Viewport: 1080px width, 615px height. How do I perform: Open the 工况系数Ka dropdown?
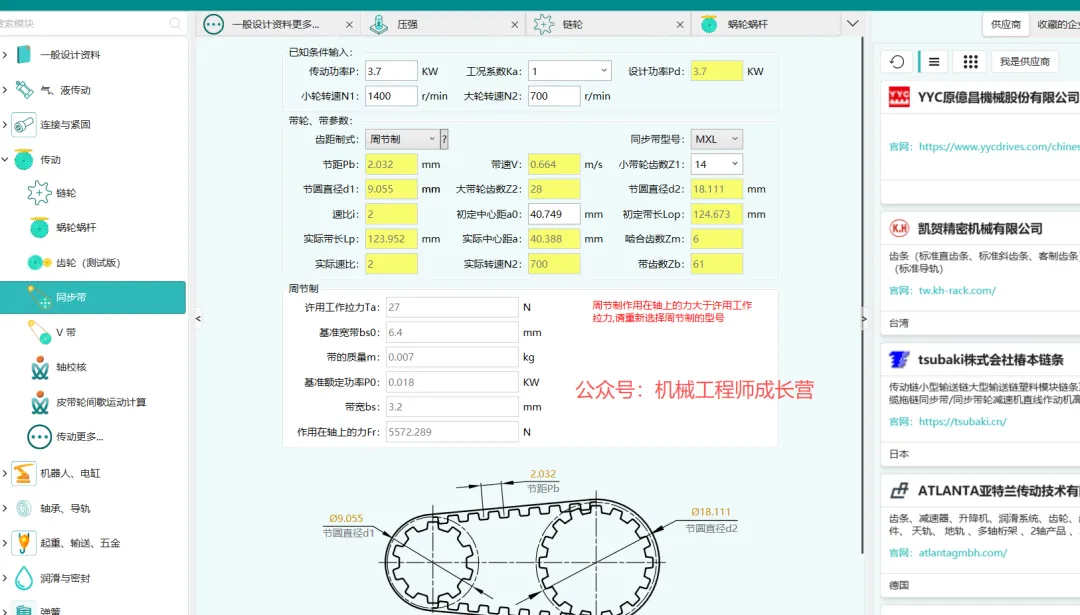(x=569, y=71)
